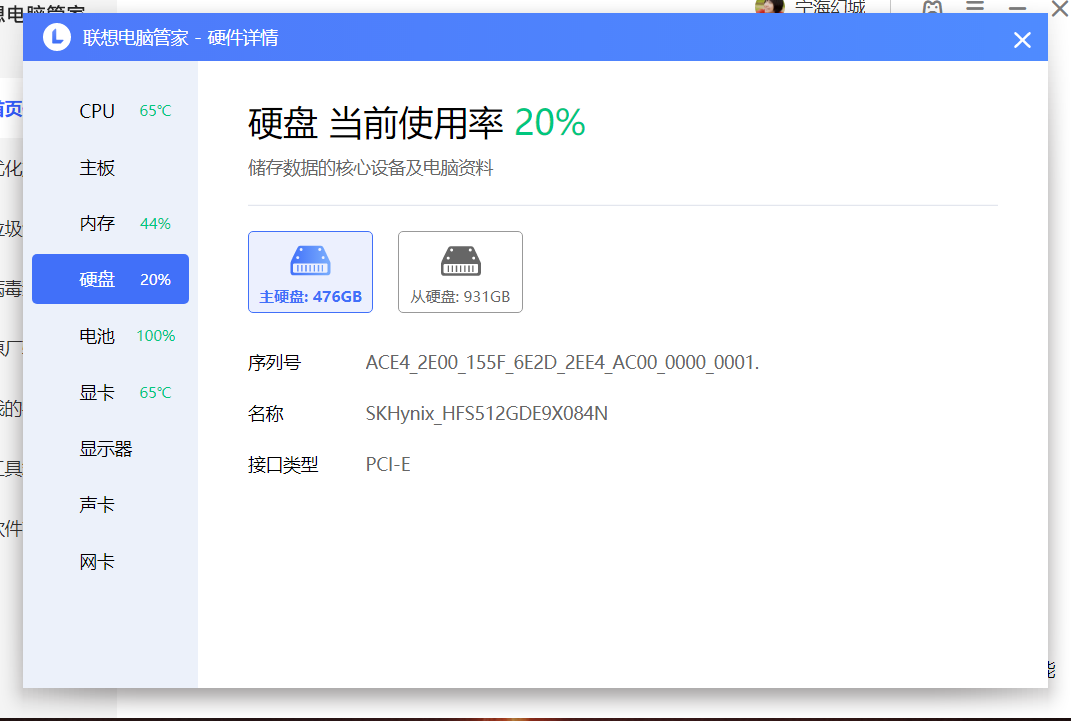Click the PCI-E interface type value

pyautogui.click(x=388, y=464)
